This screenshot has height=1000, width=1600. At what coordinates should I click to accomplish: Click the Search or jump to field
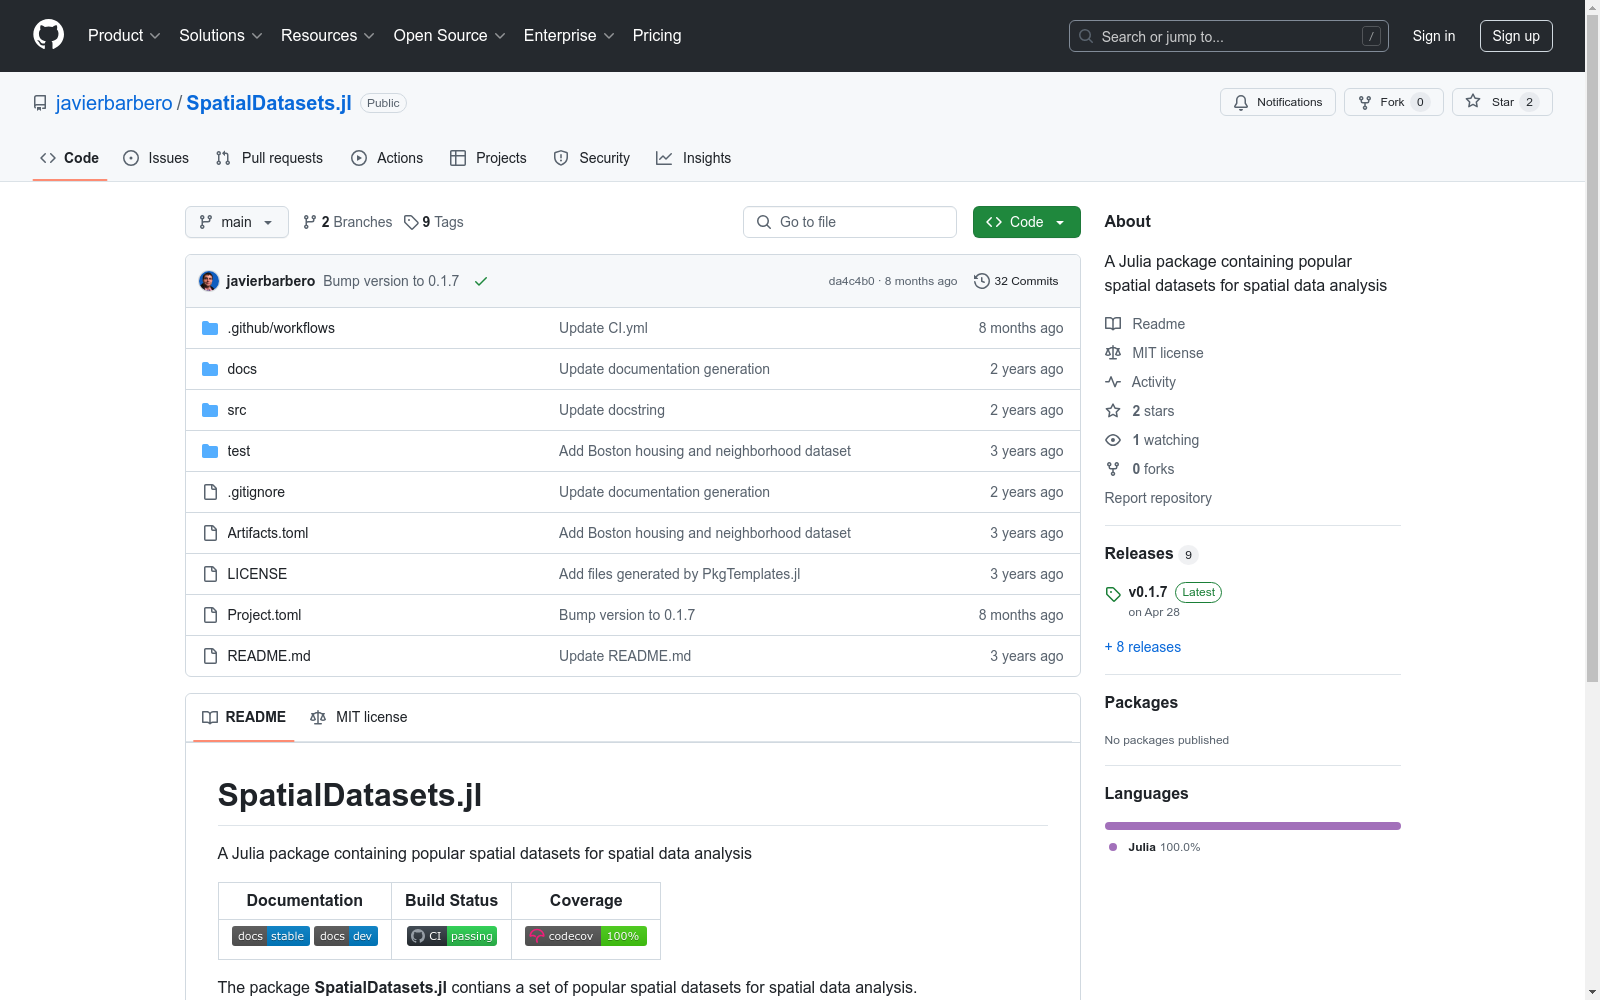(1229, 36)
